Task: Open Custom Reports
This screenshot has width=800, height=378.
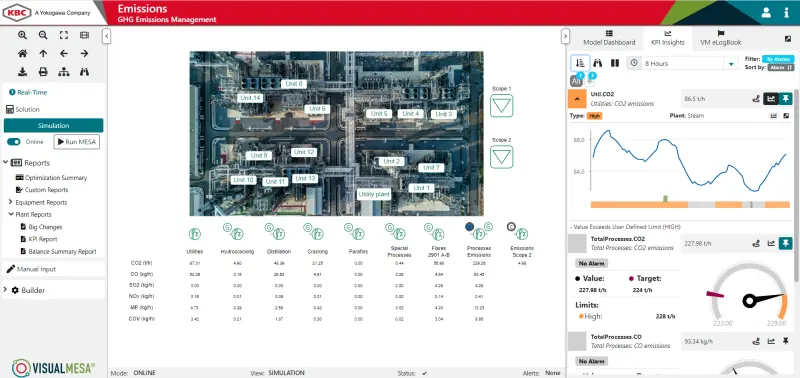Action: coord(42,190)
